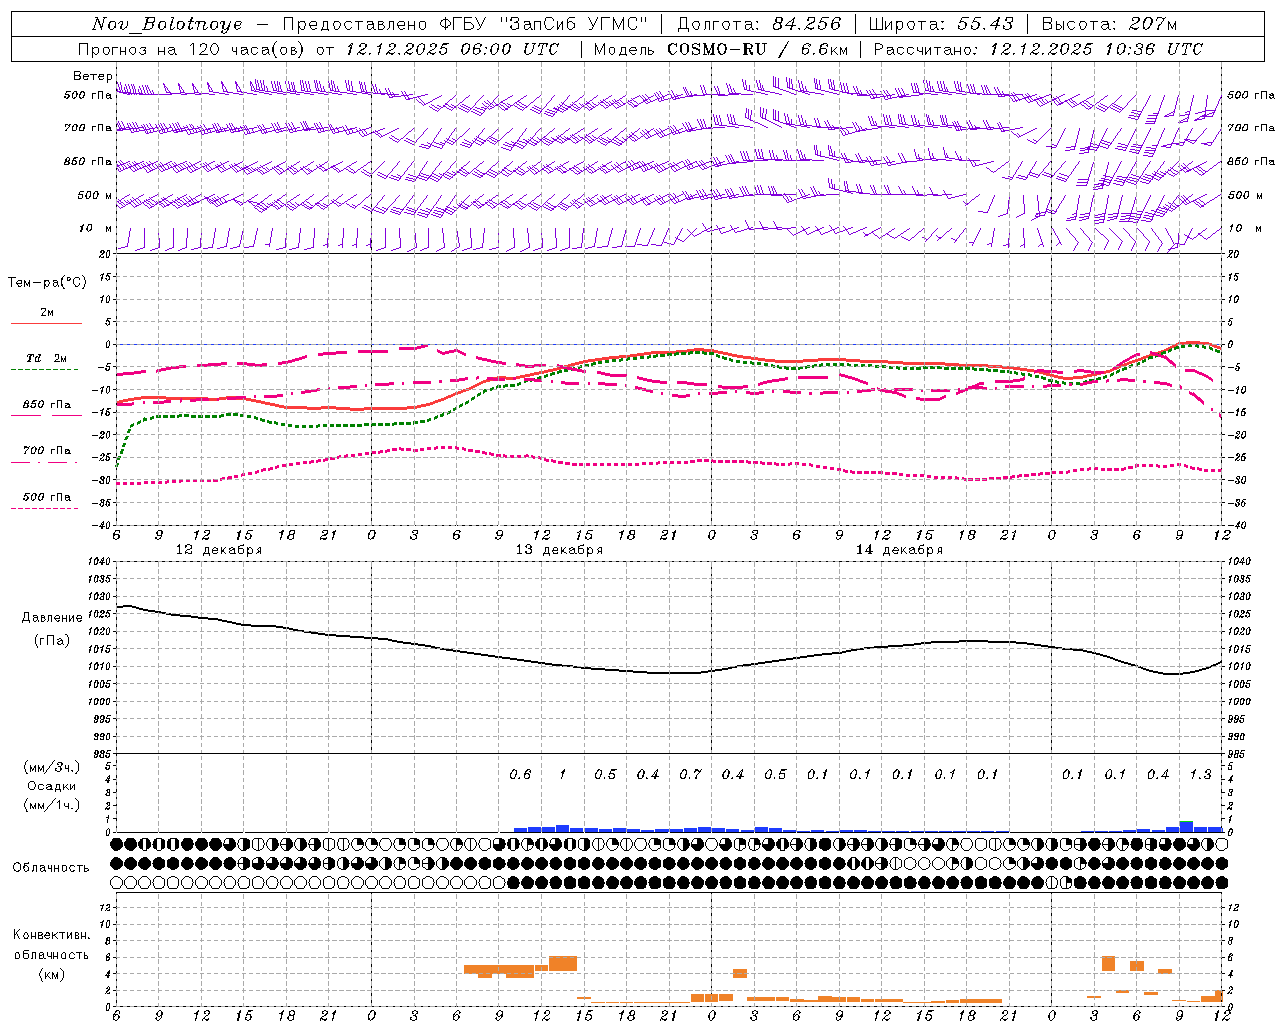Click the "Осадки" precipitation label

tap(52, 786)
